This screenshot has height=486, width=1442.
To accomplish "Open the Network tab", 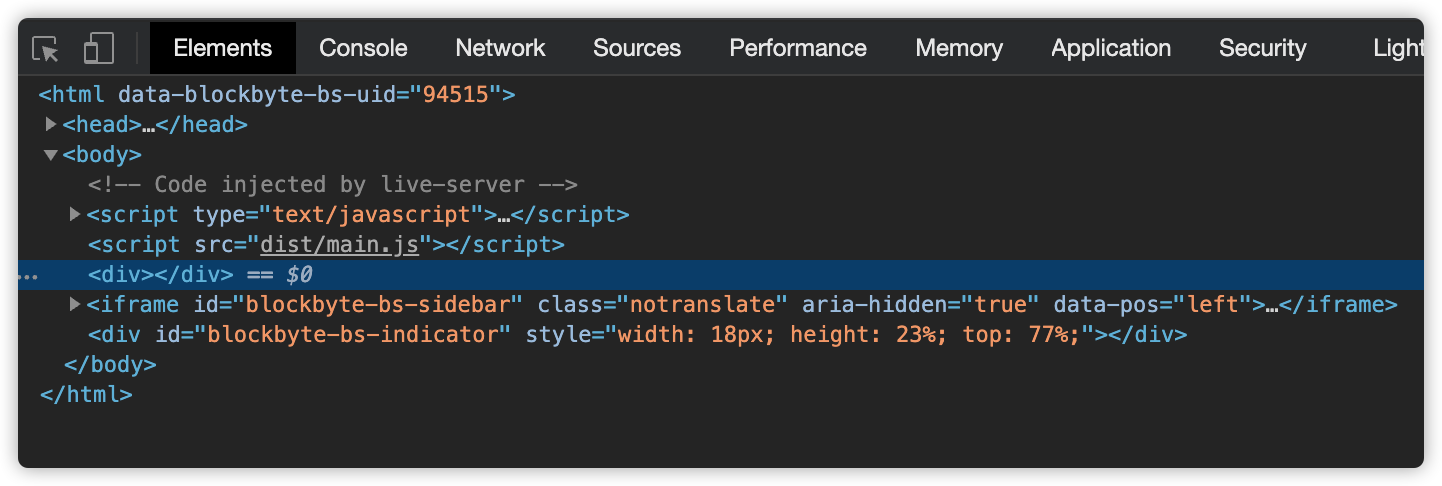I will tap(500, 48).
